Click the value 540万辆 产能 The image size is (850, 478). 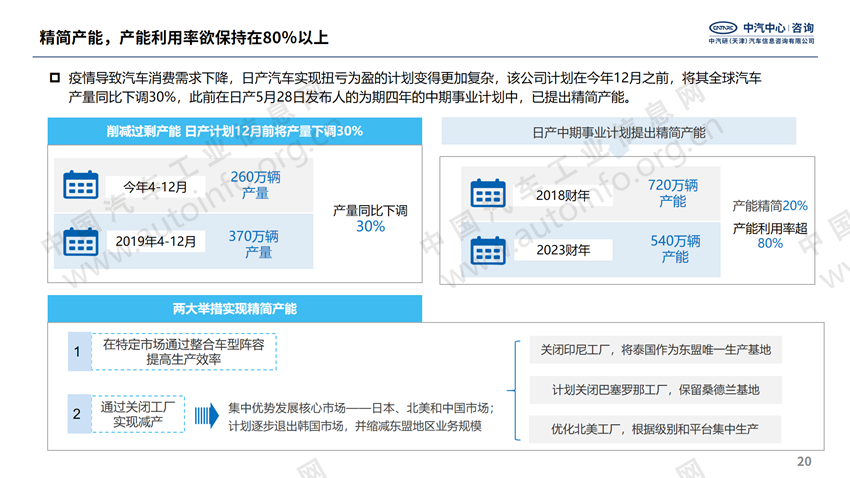point(675,248)
